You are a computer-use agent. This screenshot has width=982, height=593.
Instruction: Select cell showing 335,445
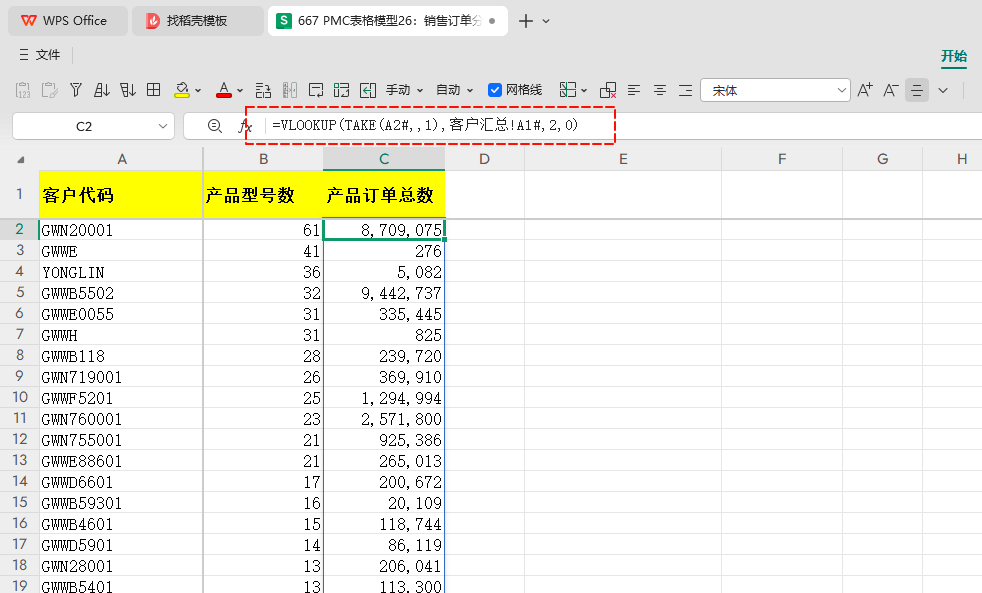point(384,314)
